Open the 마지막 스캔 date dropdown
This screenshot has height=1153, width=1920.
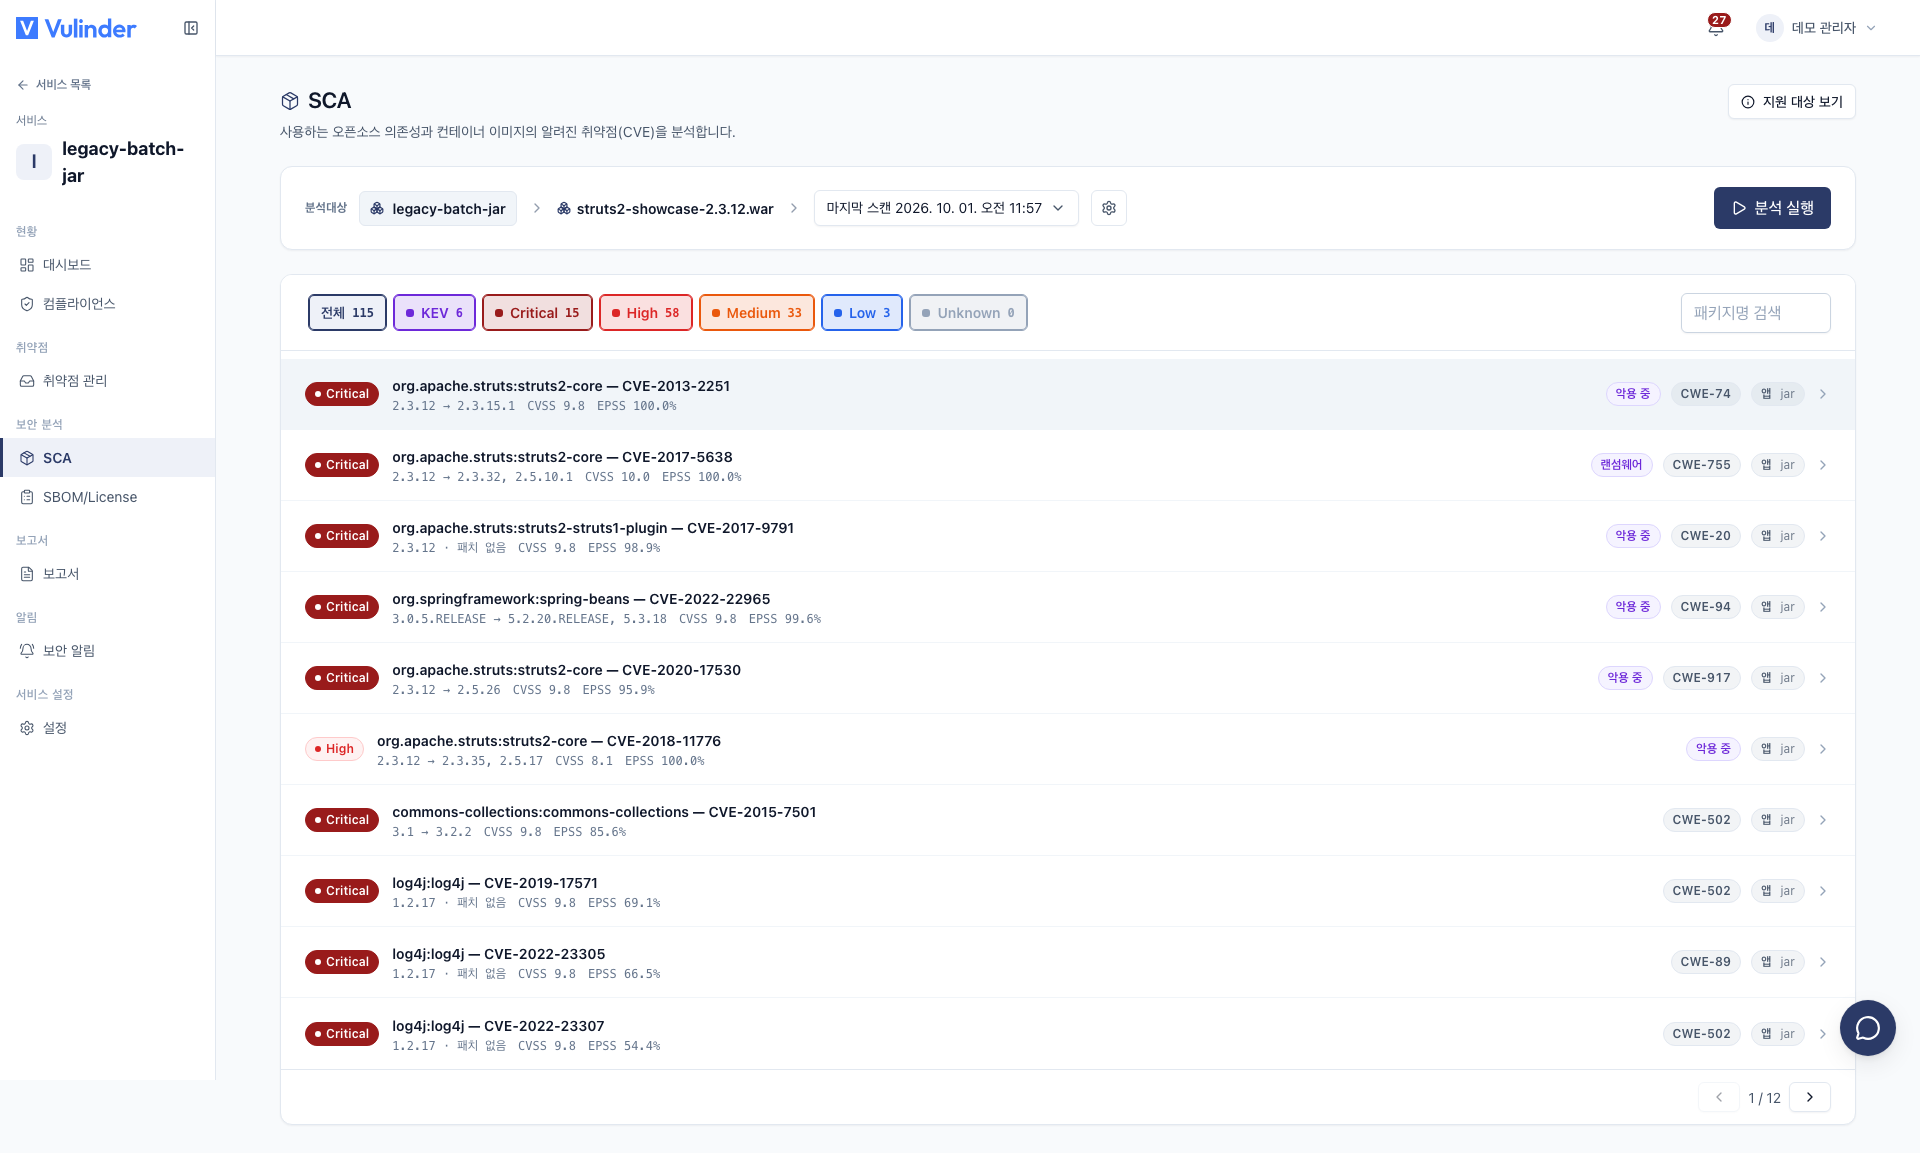(x=946, y=208)
